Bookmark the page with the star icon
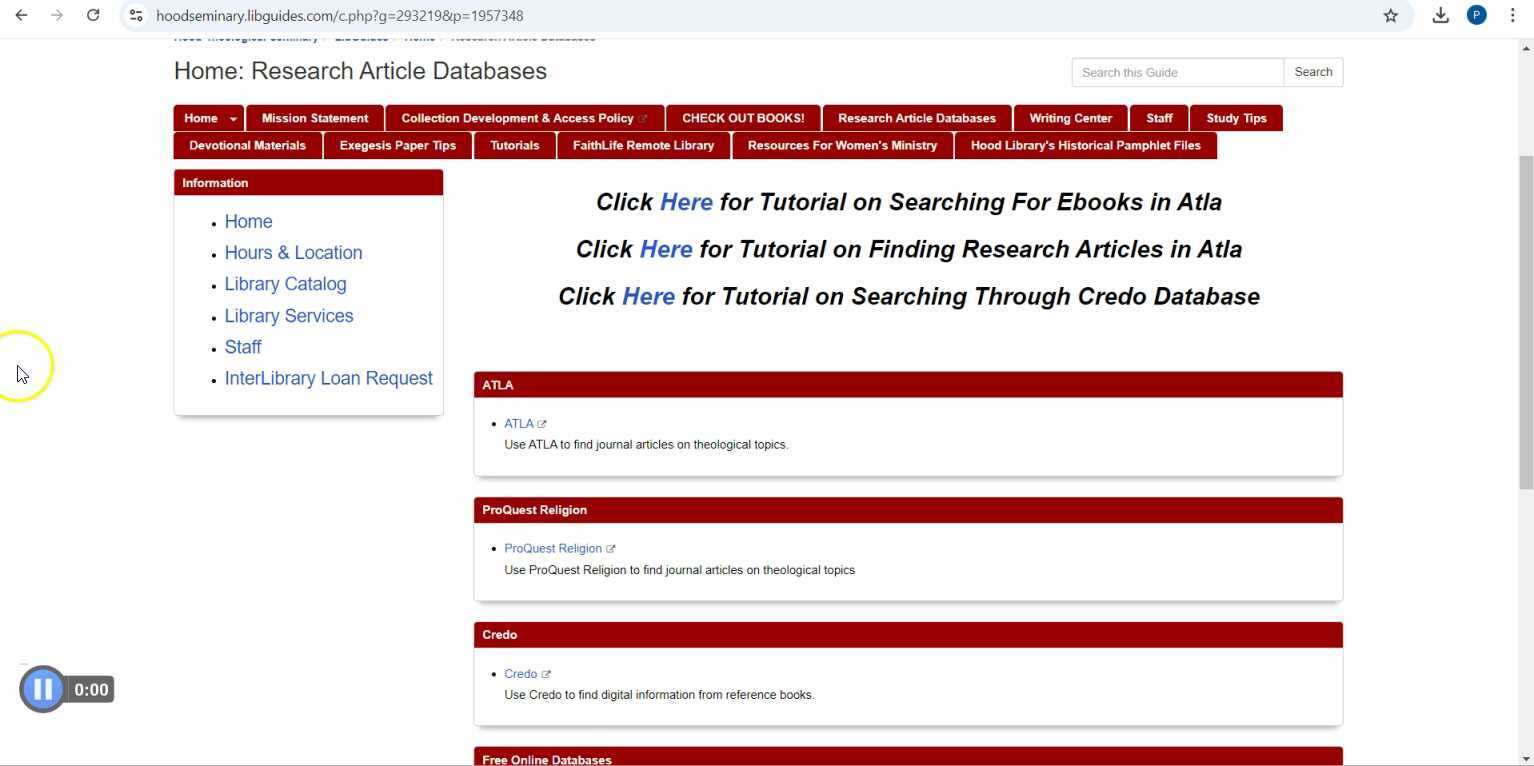 1390,15
